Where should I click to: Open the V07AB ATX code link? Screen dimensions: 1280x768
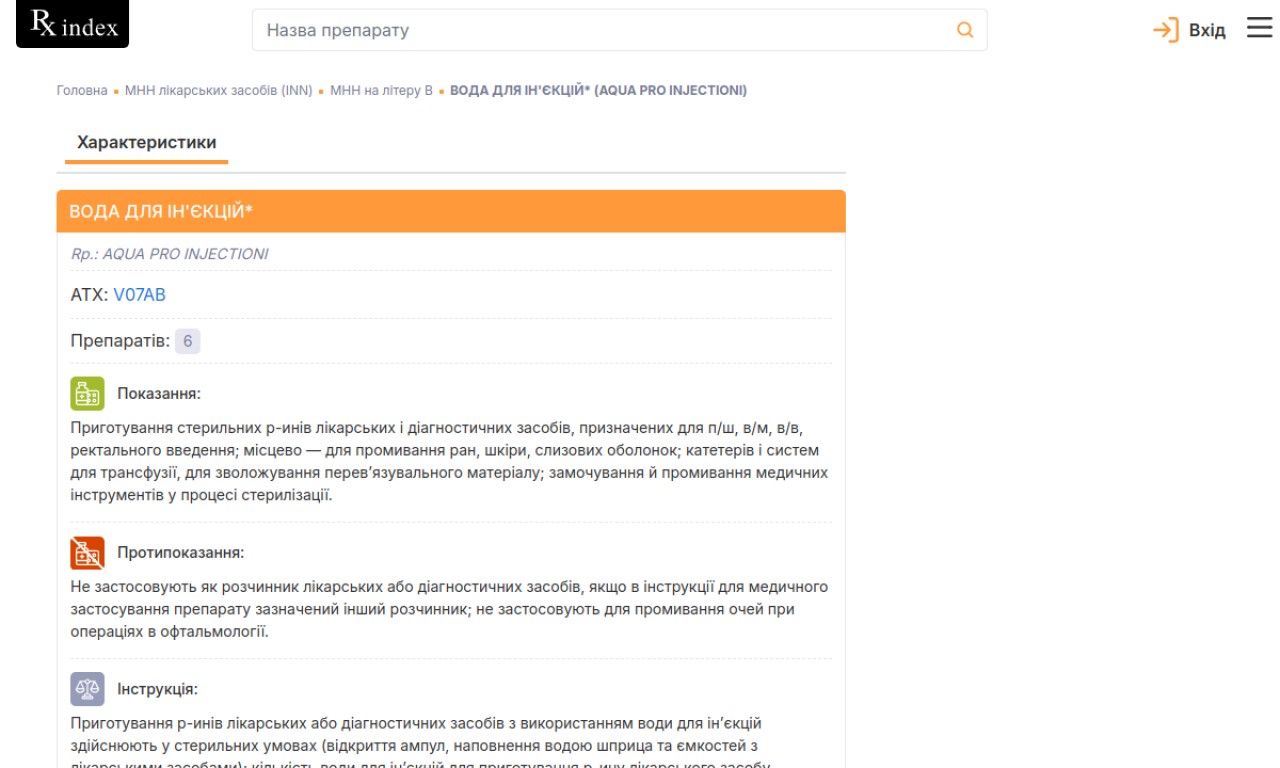pos(140,295)
